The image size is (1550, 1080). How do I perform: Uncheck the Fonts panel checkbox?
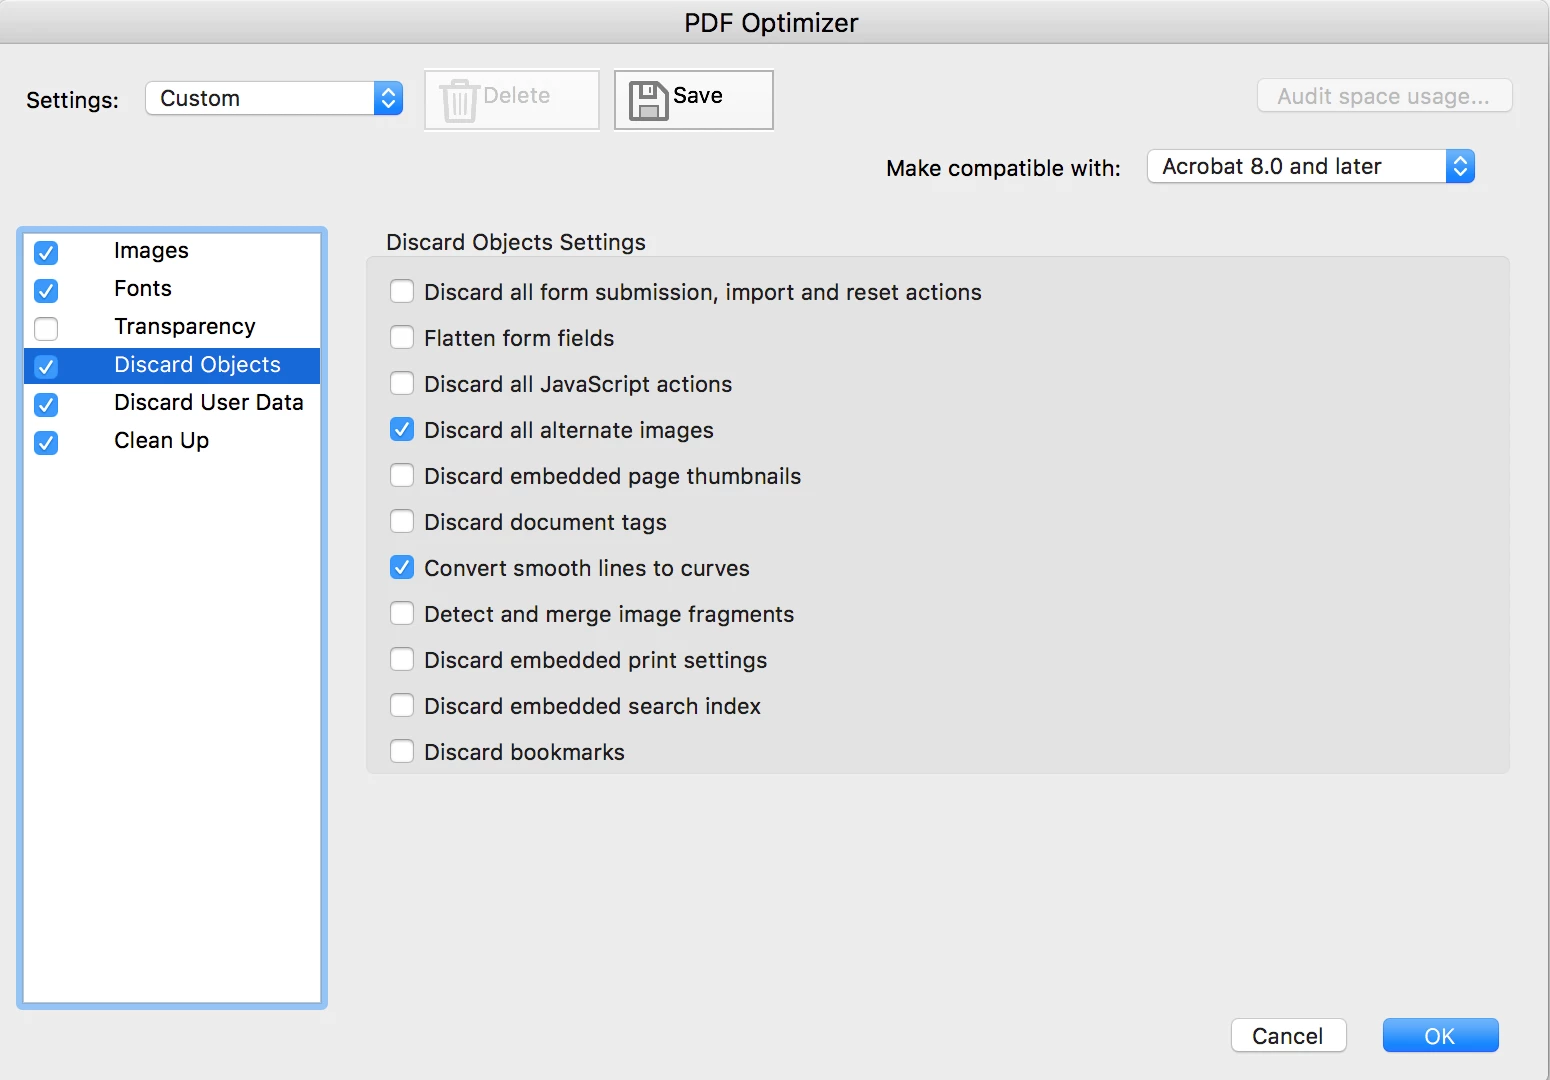[46, 290]
